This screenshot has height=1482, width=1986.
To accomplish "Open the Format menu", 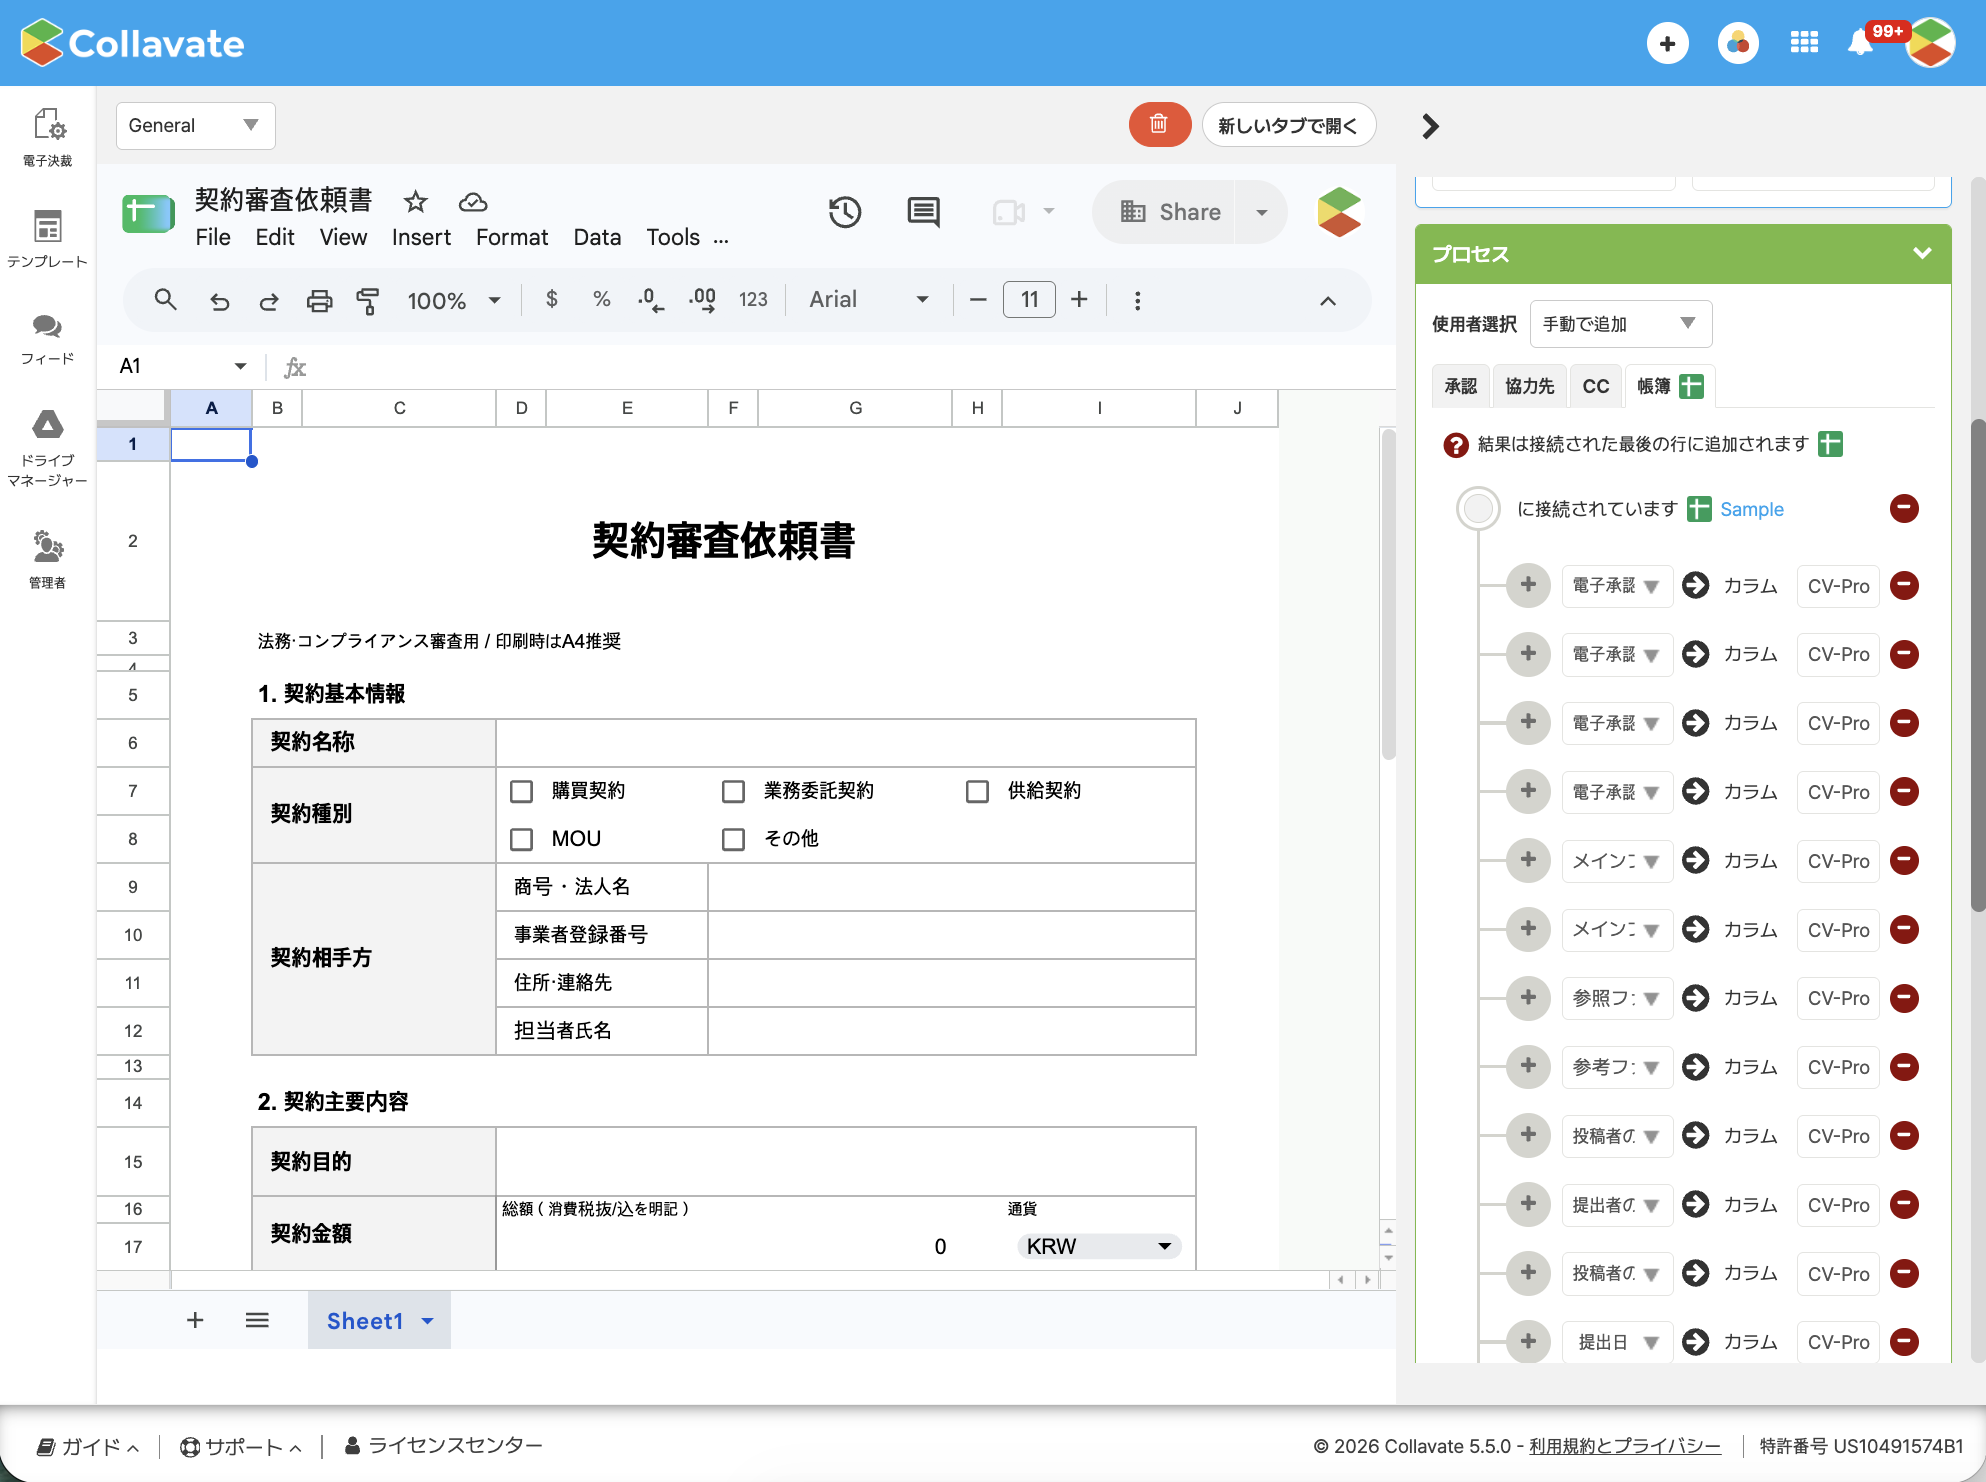I will pyautogui.click(x=511, y=237).
